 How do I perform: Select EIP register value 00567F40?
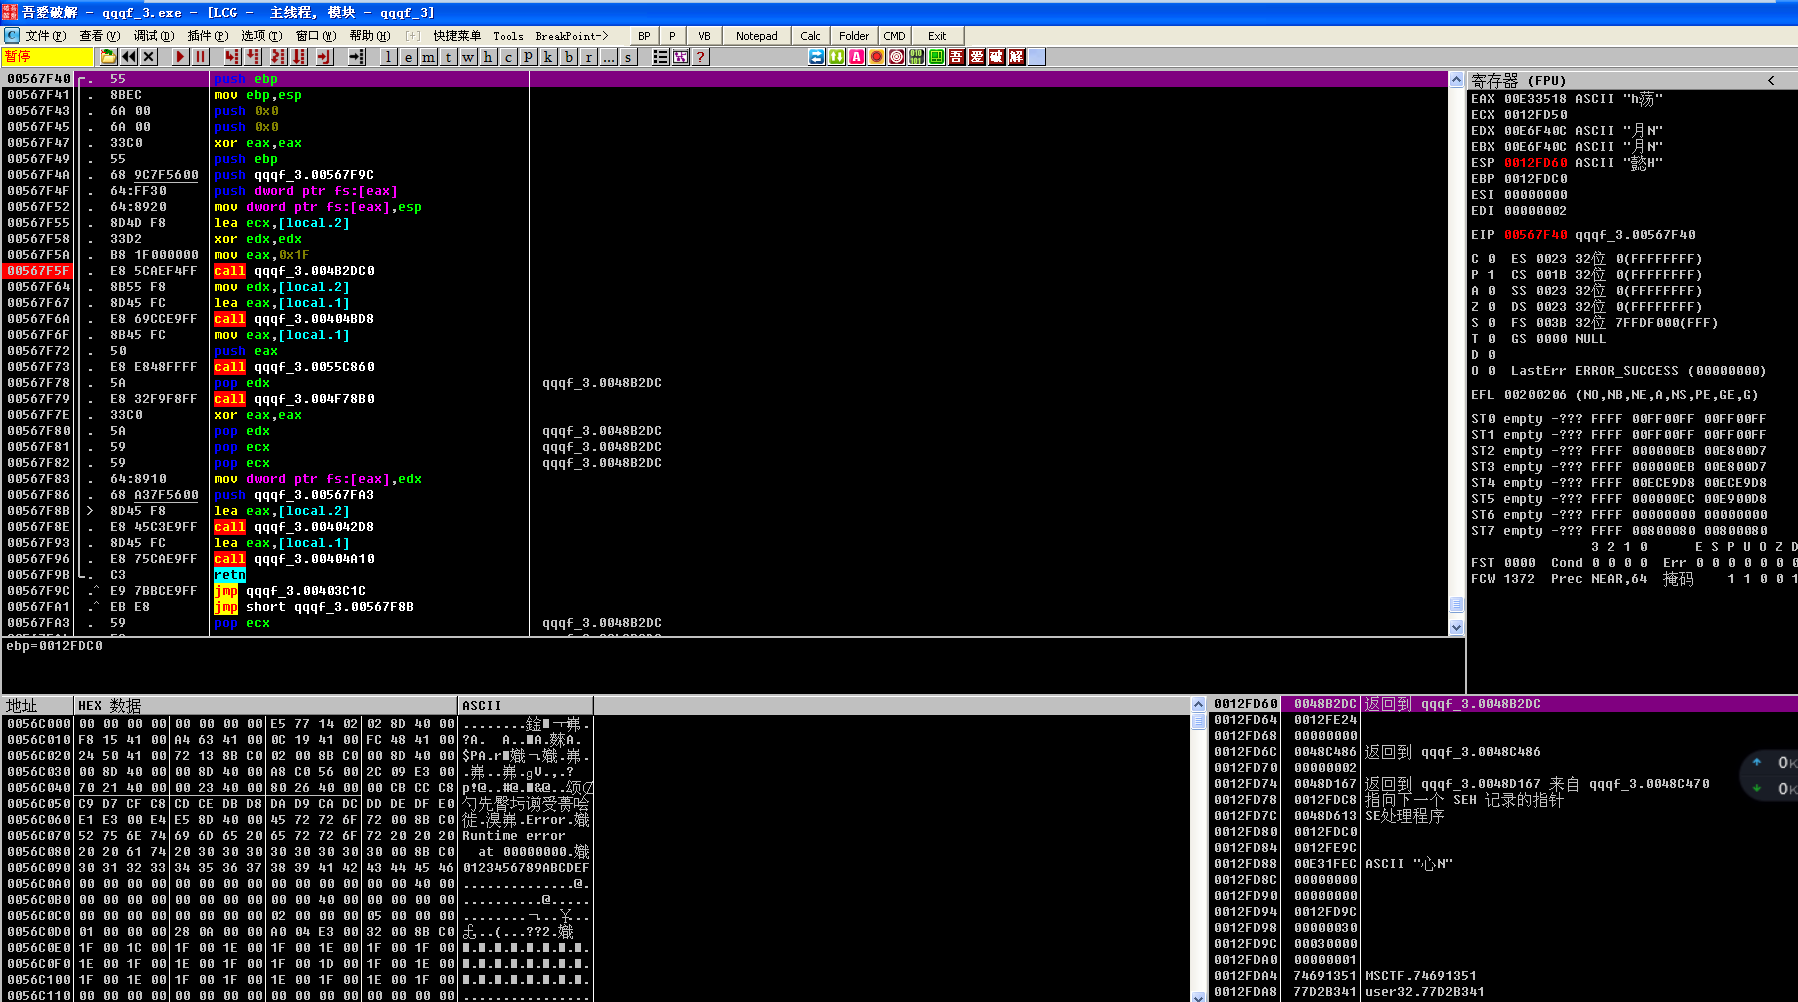1536,235
